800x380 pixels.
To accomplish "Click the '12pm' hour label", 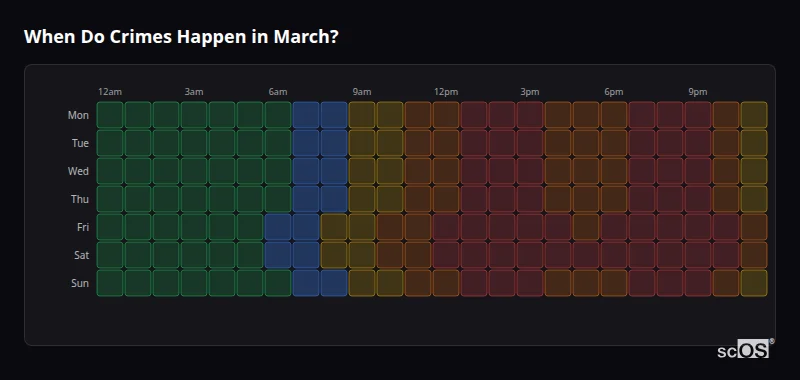I will [446, 92].
